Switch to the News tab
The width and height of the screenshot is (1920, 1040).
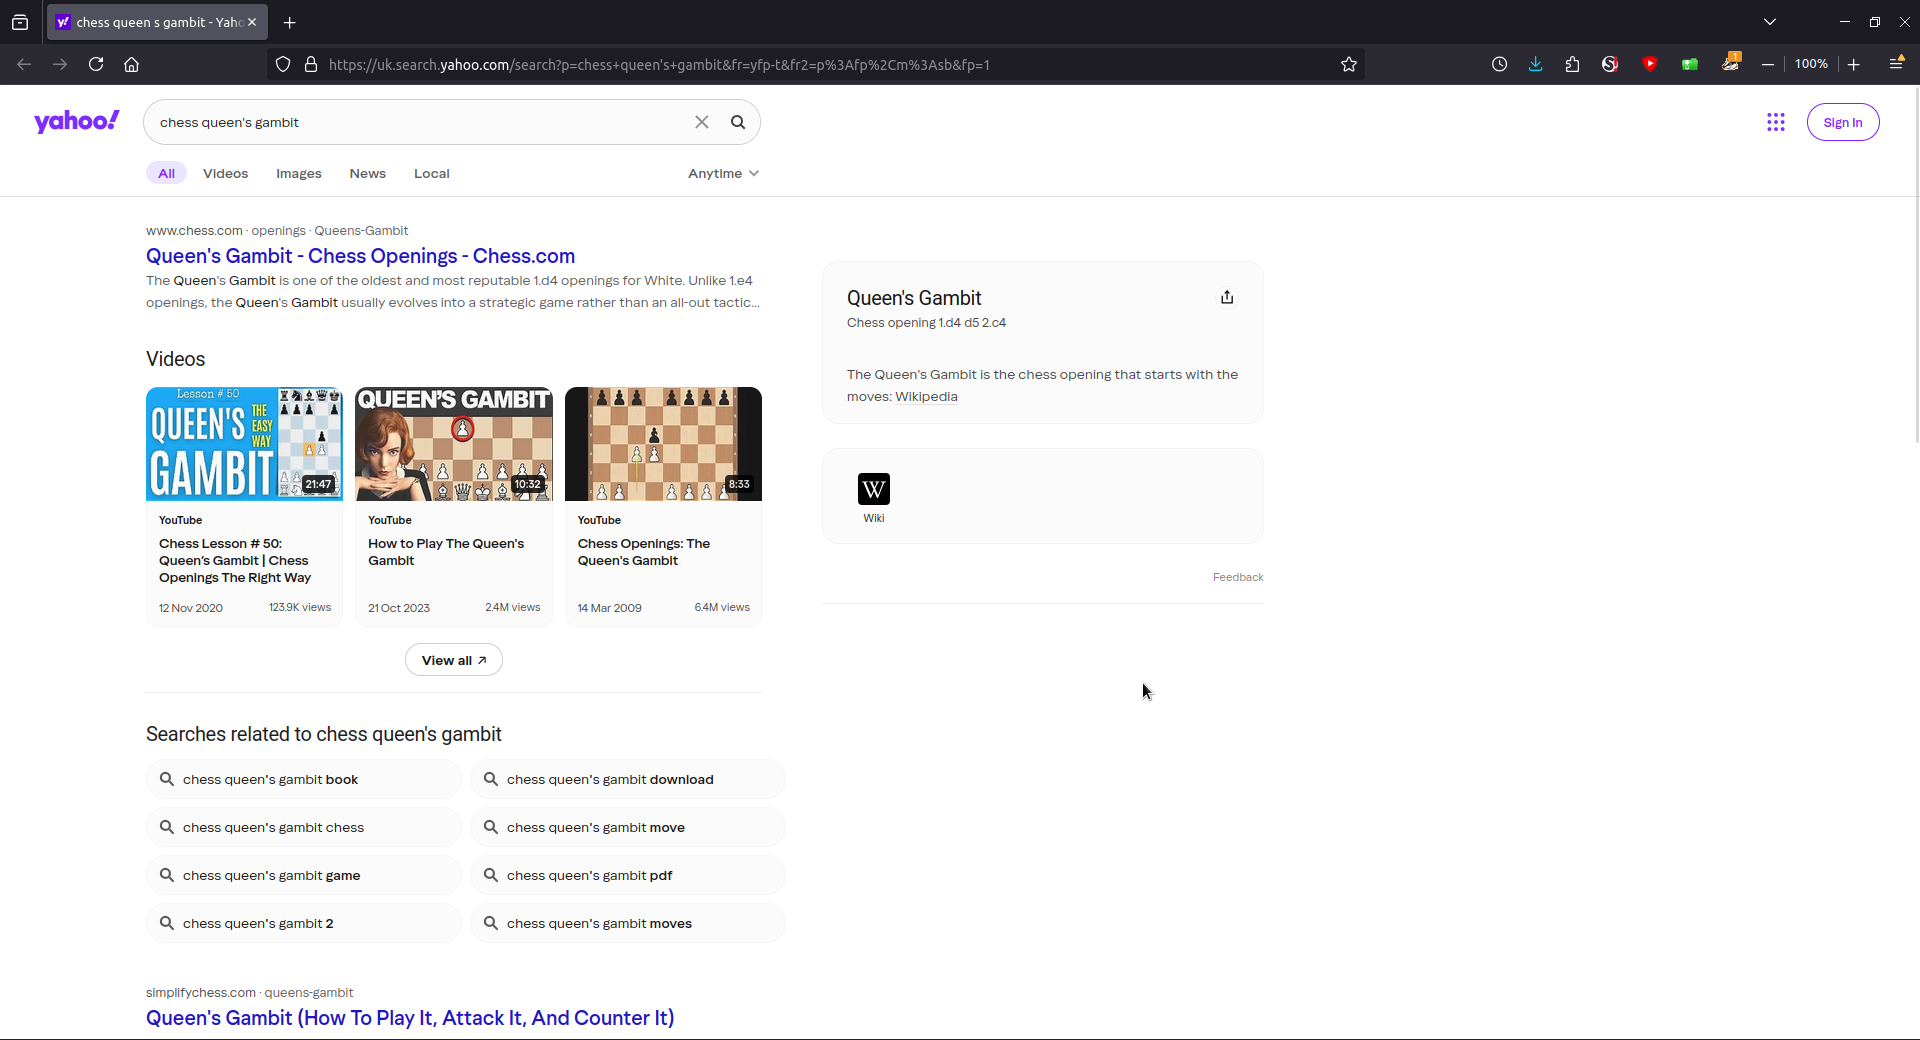pos(368,173)
